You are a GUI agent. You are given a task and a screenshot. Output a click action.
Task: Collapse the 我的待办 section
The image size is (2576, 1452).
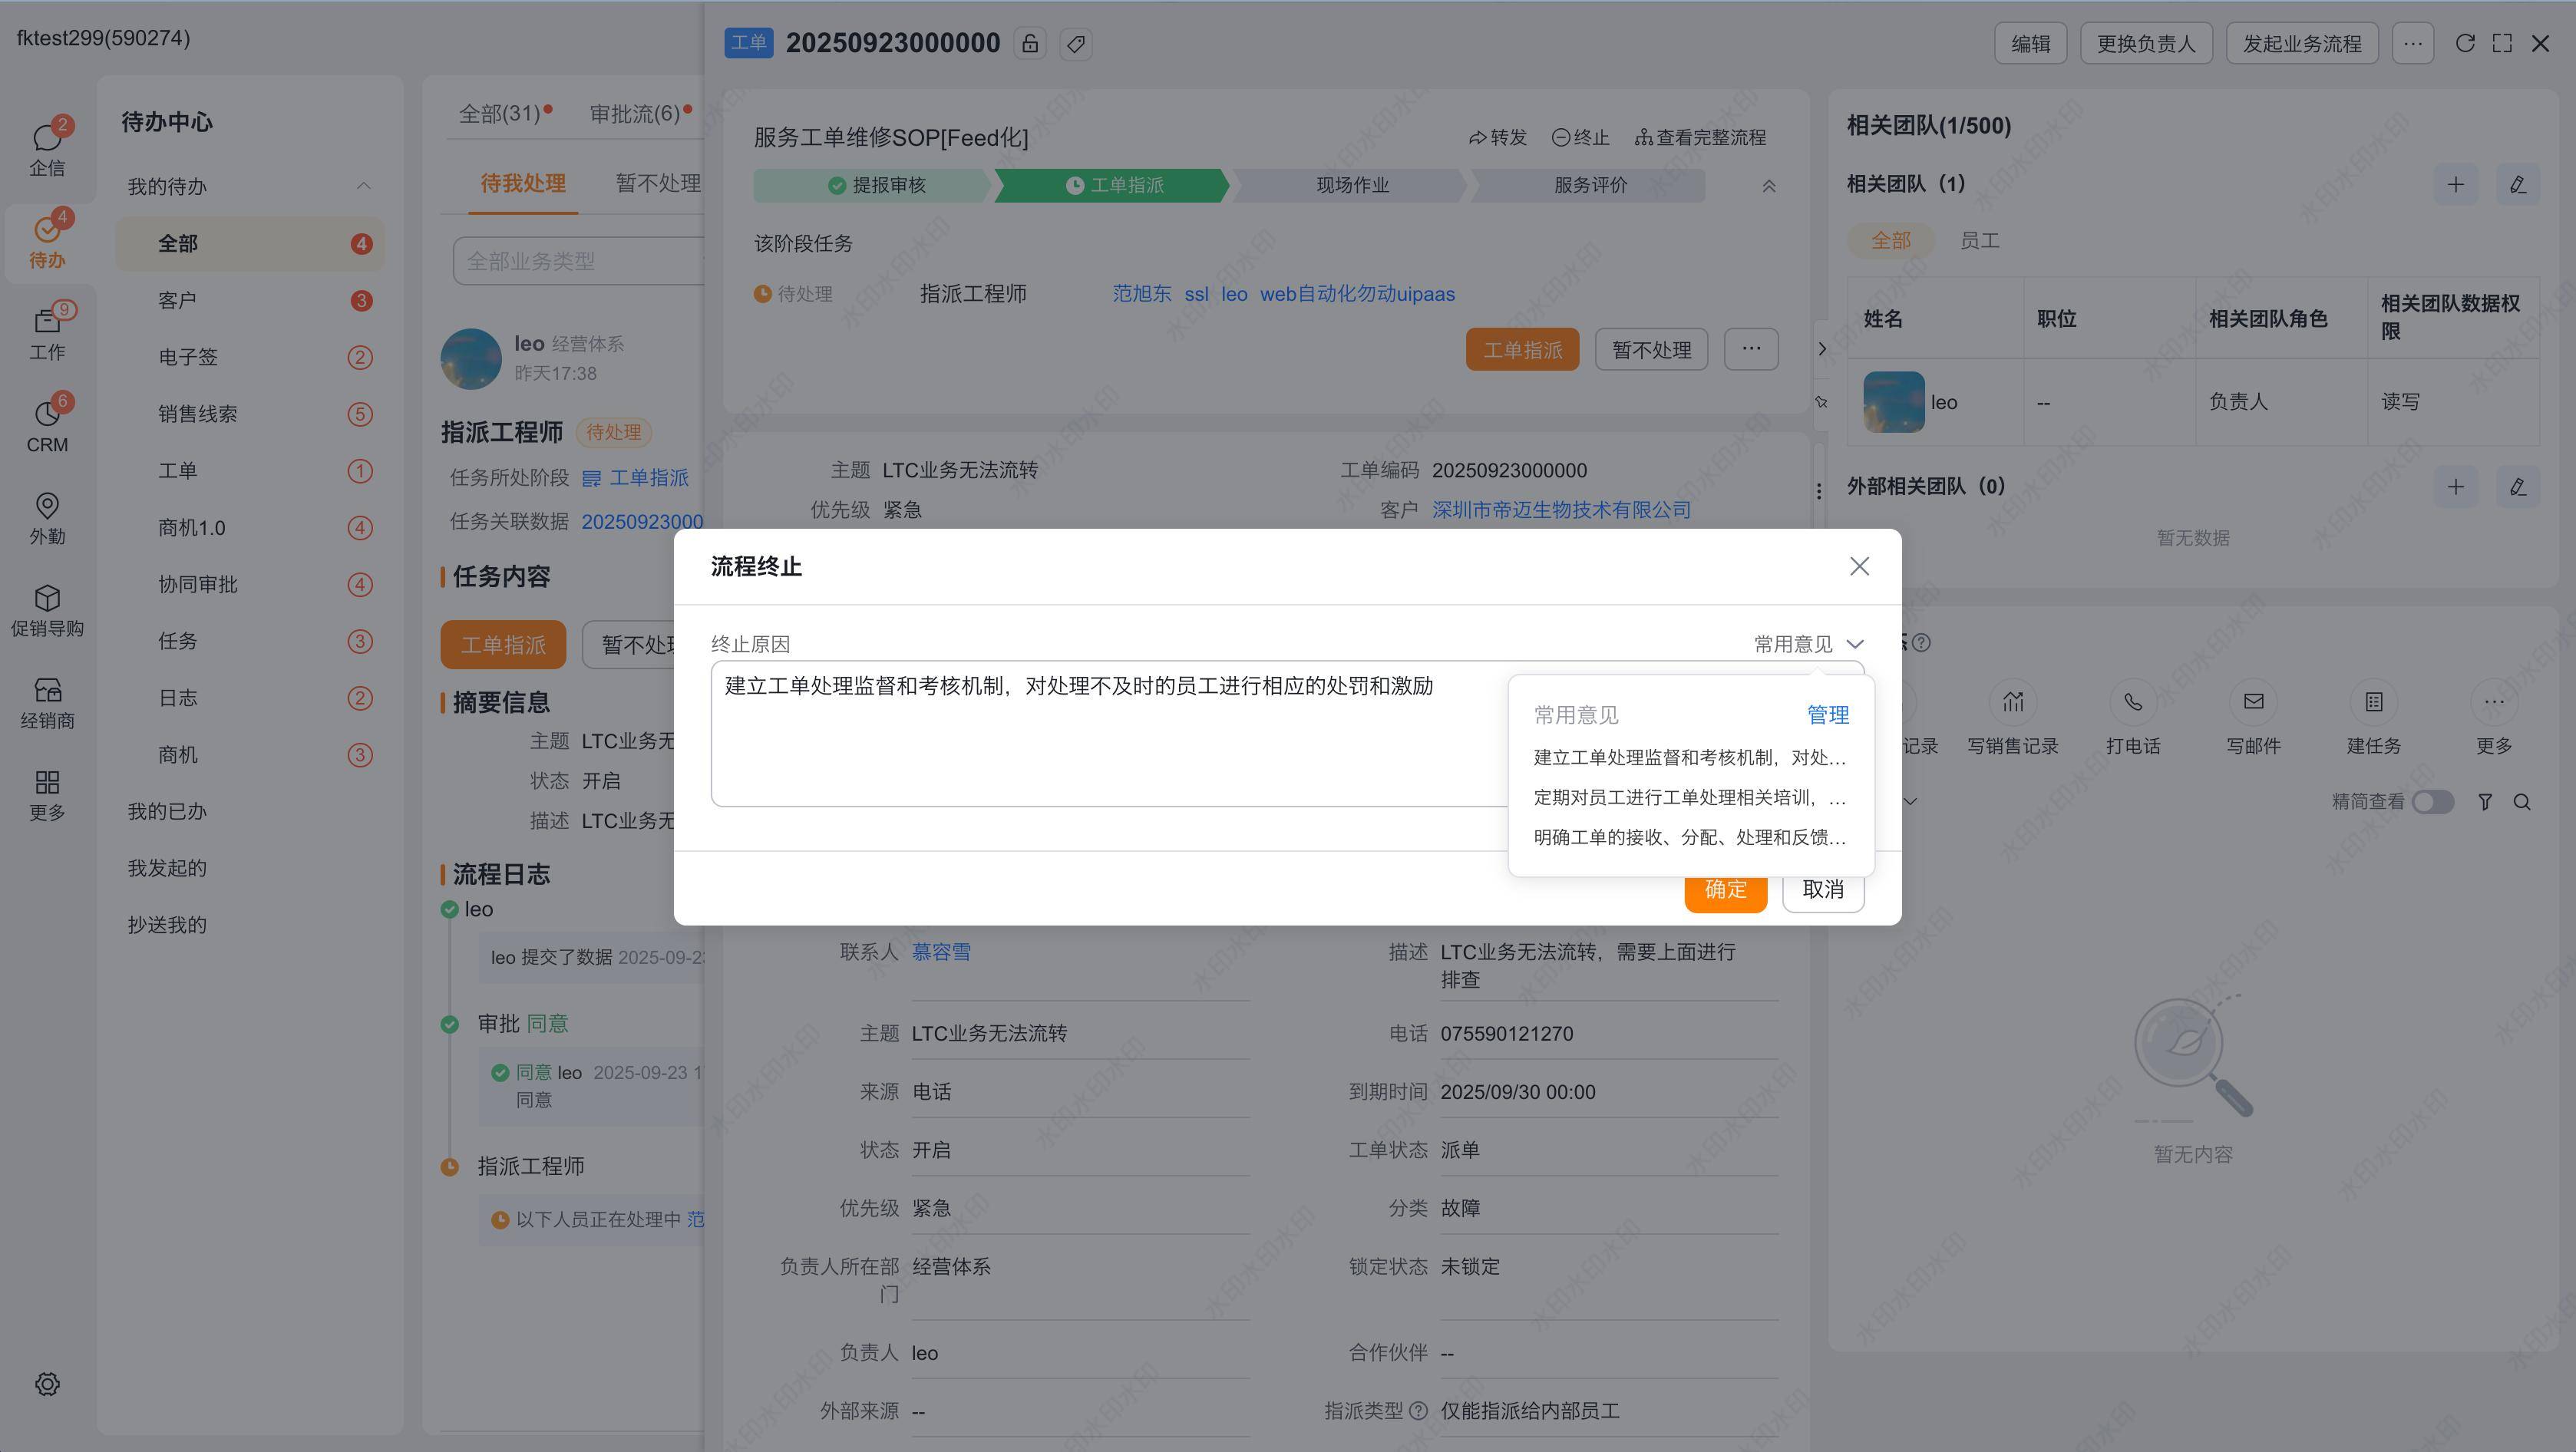pyautogui.click(x=363, y=186)
